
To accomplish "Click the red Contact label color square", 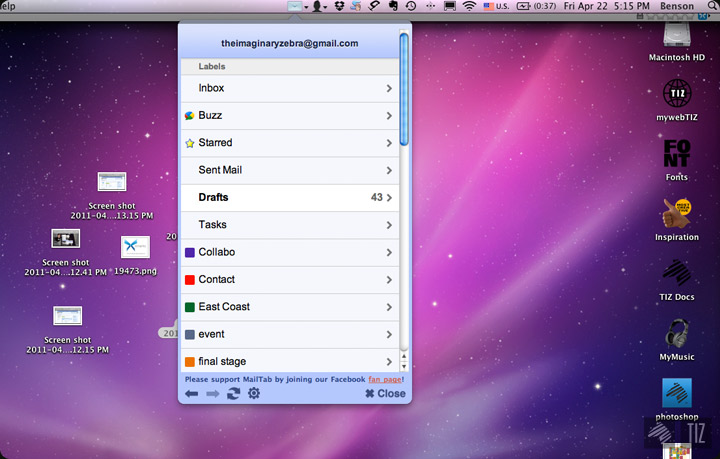I will pos(190,280).
